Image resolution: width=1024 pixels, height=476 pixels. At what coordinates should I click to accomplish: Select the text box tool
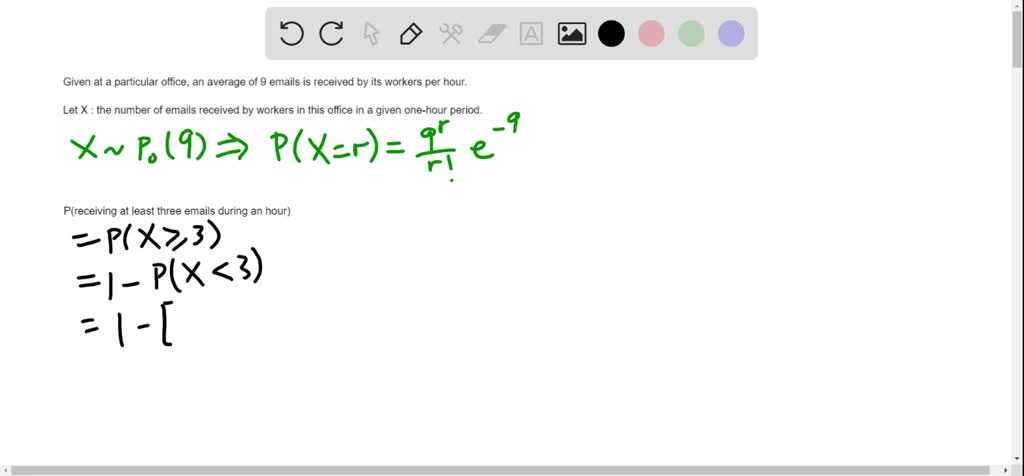coord(531,34)
